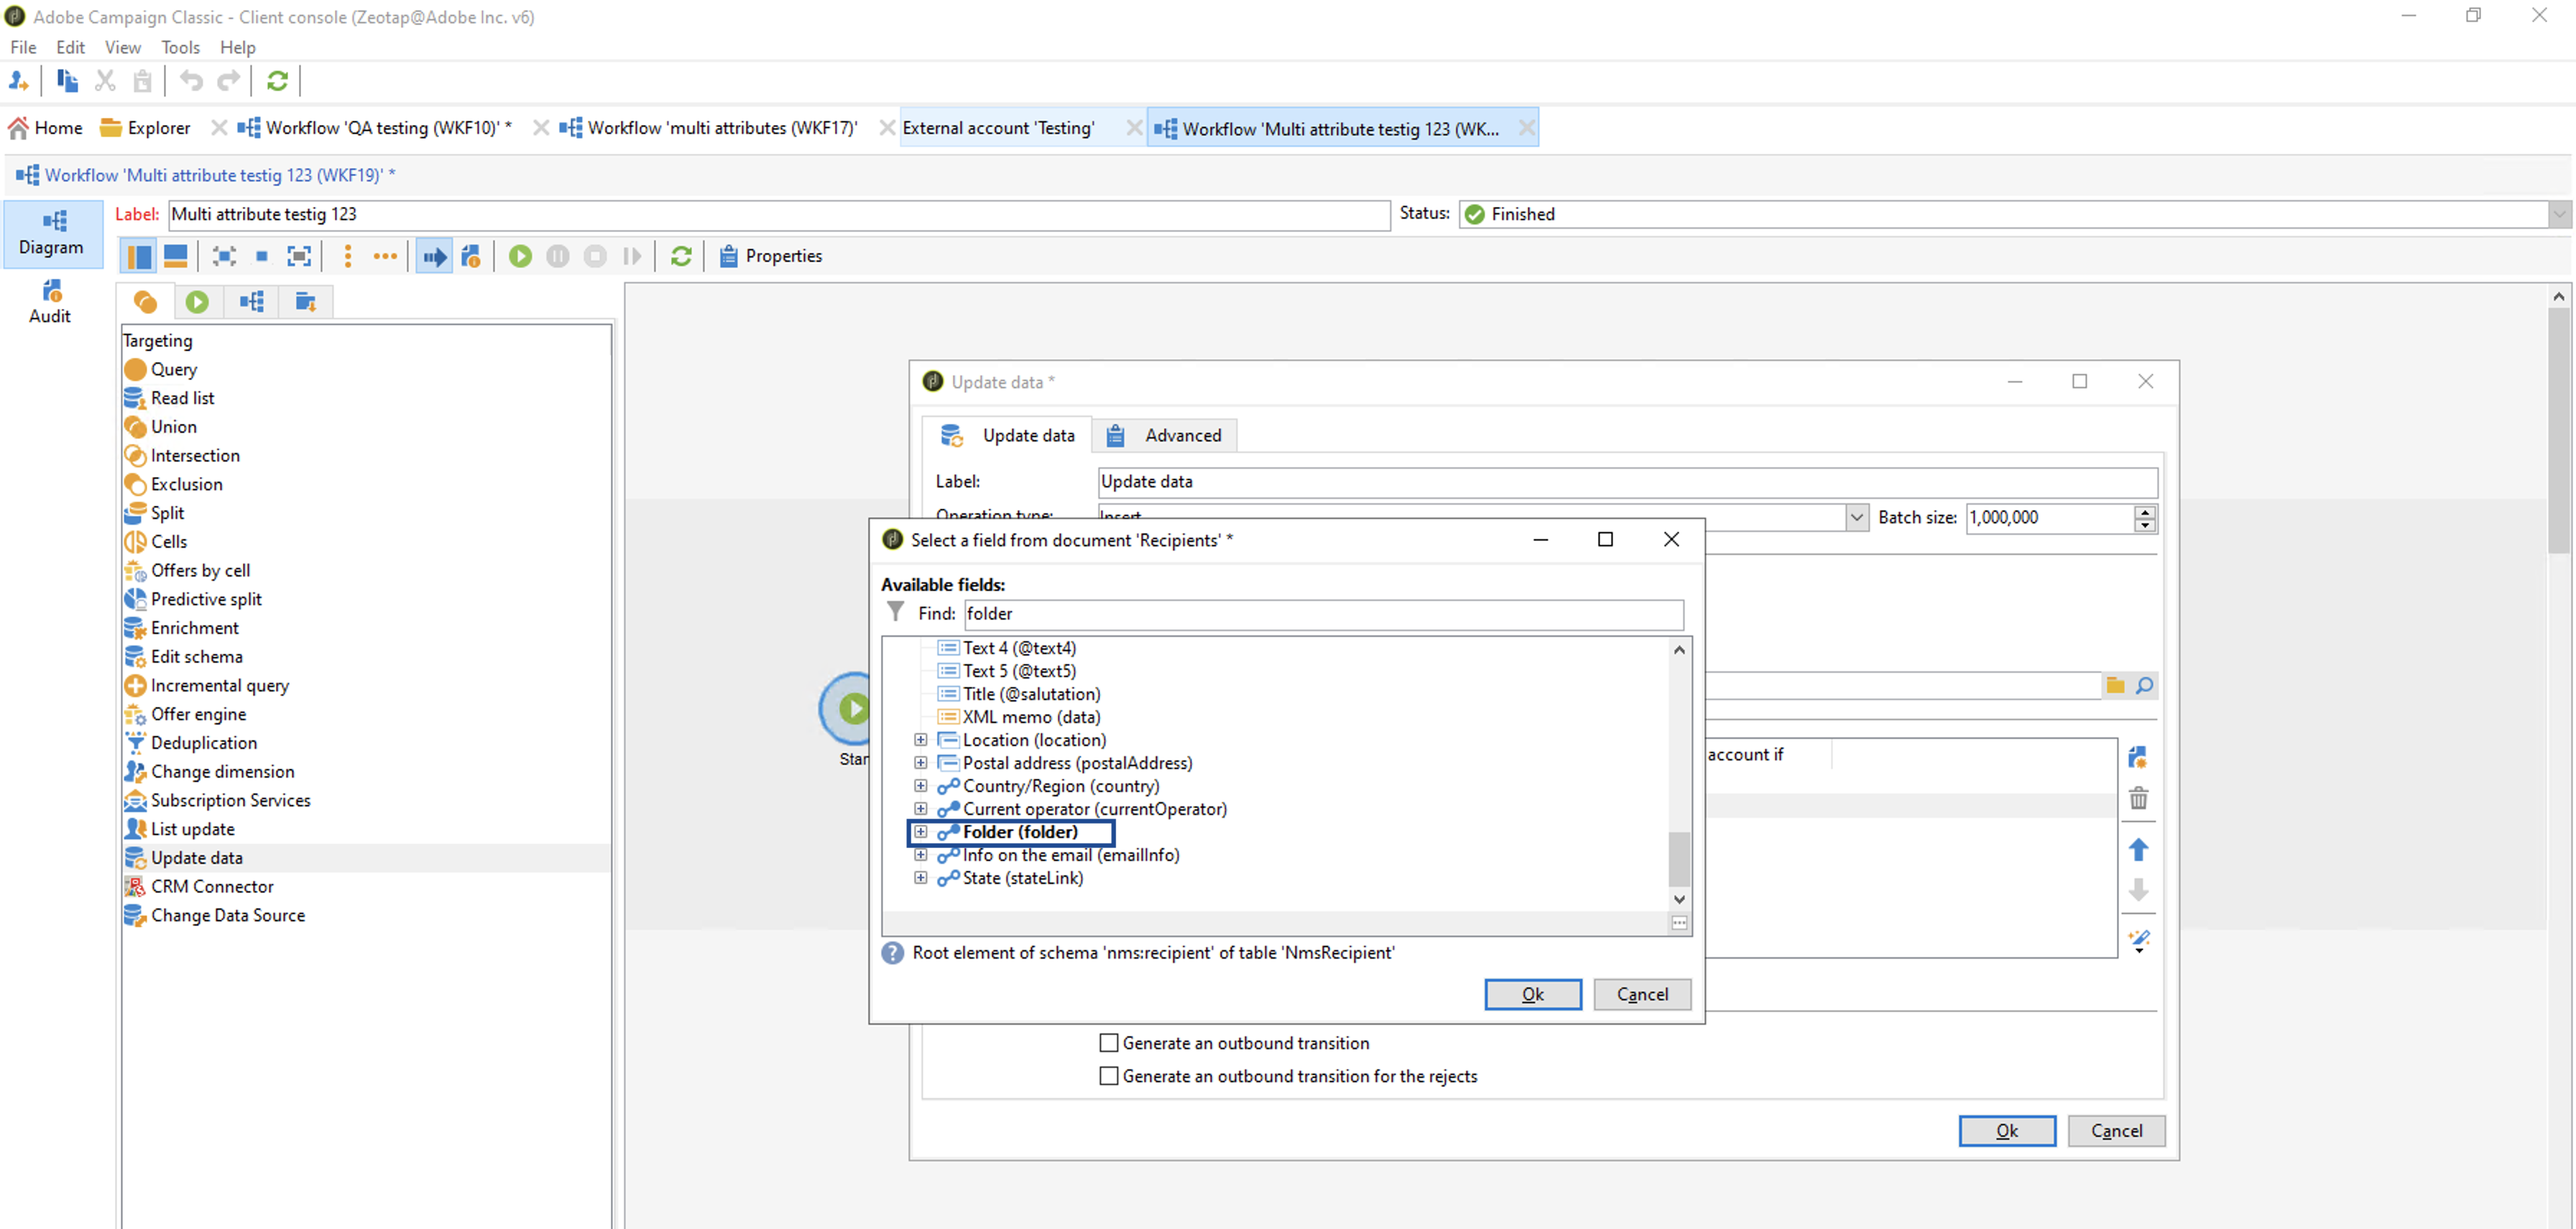The image size is (2576, 1229).
Task: Cancel the Update data dialog
Action: tap(2116, 1130)
